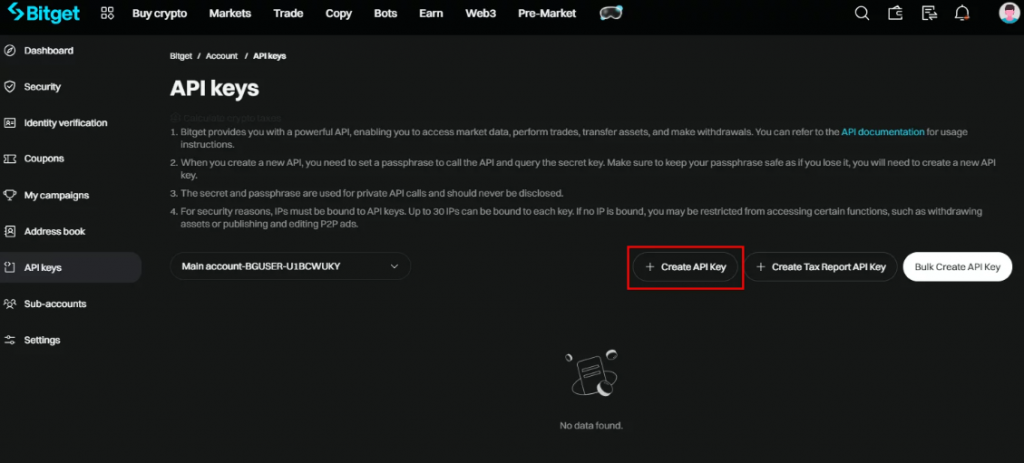Click the Account breadcrumb link

coord(222,56)
